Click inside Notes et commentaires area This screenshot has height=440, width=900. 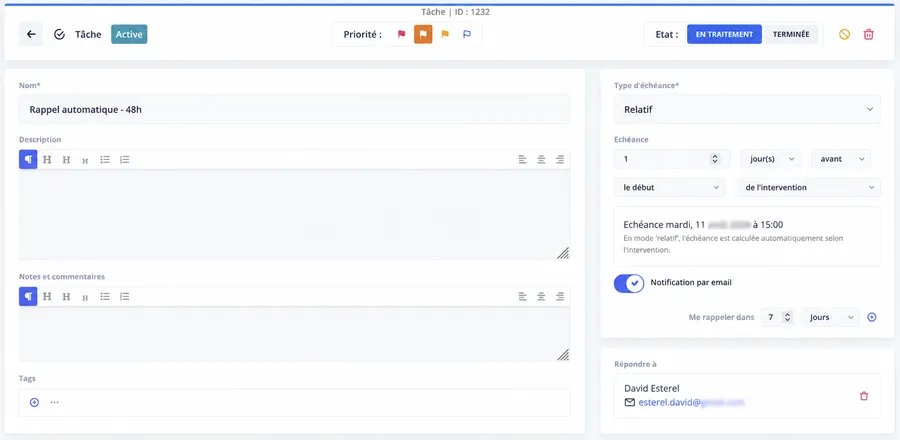pyautogui.click(x=294, y=334)
